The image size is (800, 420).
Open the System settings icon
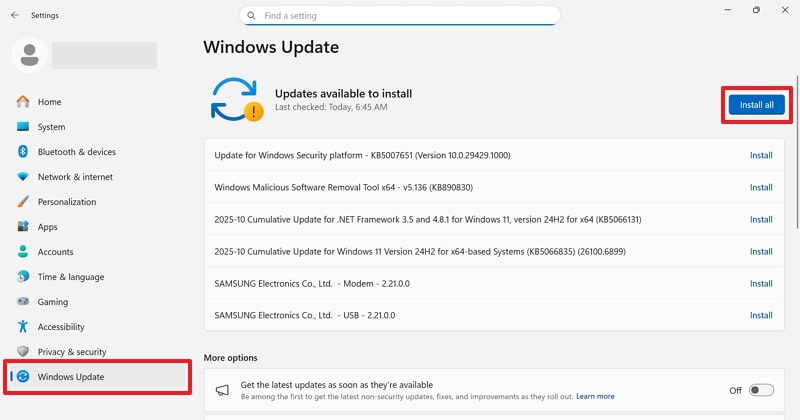click(x=22, y=127)
